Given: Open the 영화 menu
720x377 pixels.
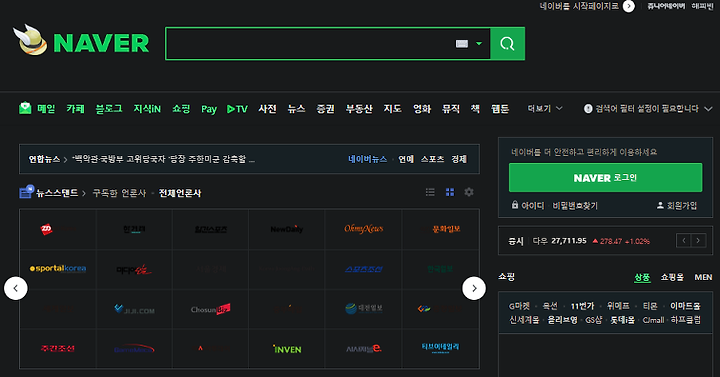Looking at the screenshot, I should point(422,109).
